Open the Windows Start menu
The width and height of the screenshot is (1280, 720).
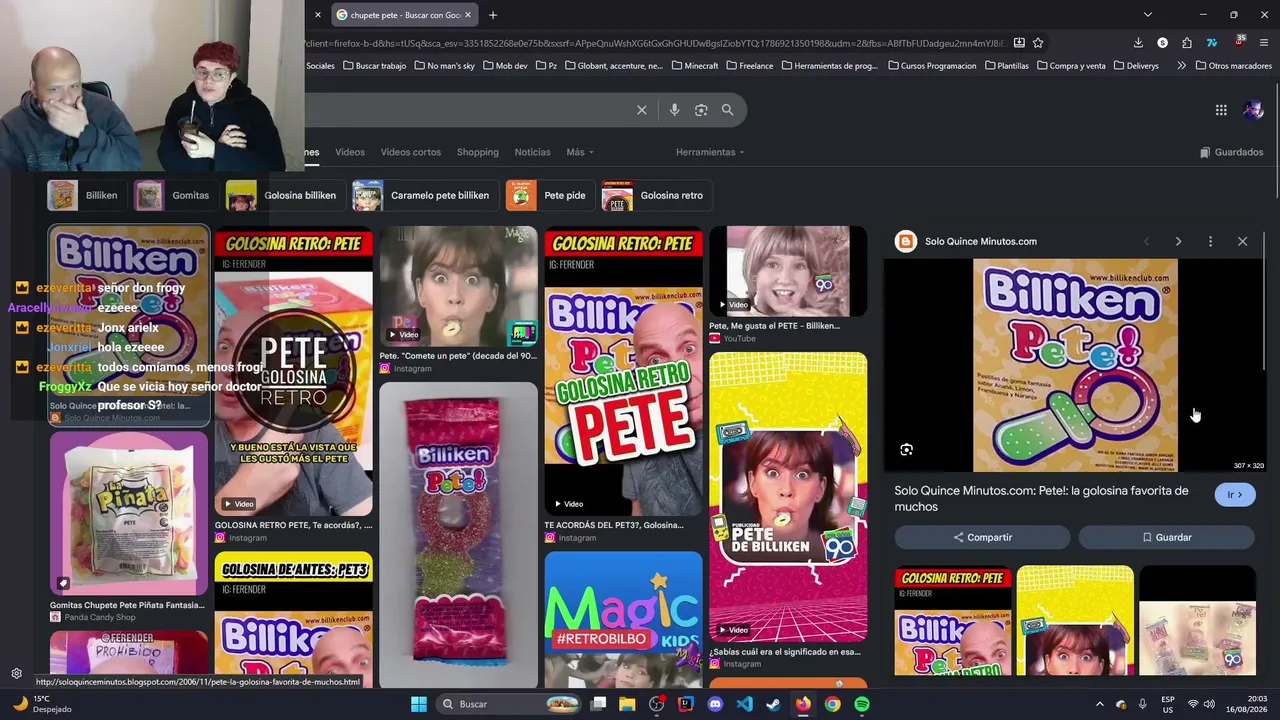419,704
